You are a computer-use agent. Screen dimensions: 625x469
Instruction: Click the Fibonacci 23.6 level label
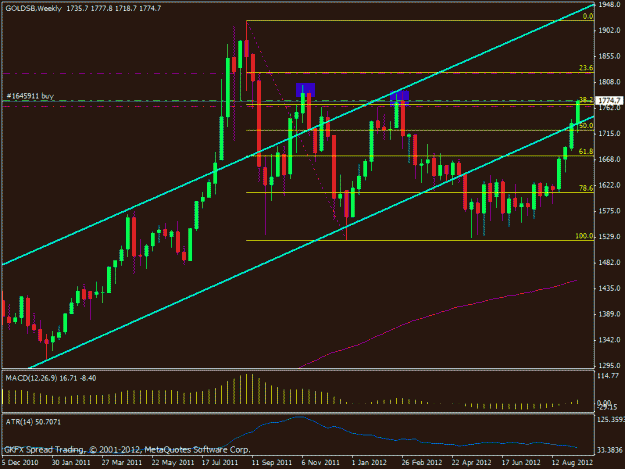click(x=586, y=68)
